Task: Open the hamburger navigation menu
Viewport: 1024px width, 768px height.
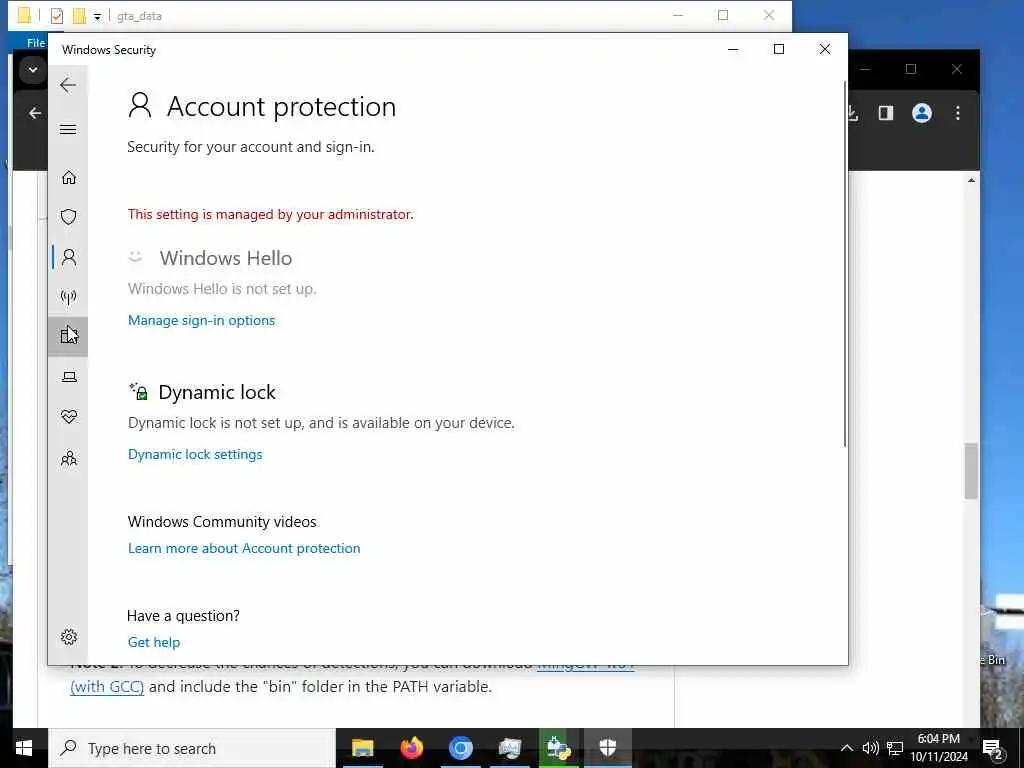Action: click(x=68, y=129)
